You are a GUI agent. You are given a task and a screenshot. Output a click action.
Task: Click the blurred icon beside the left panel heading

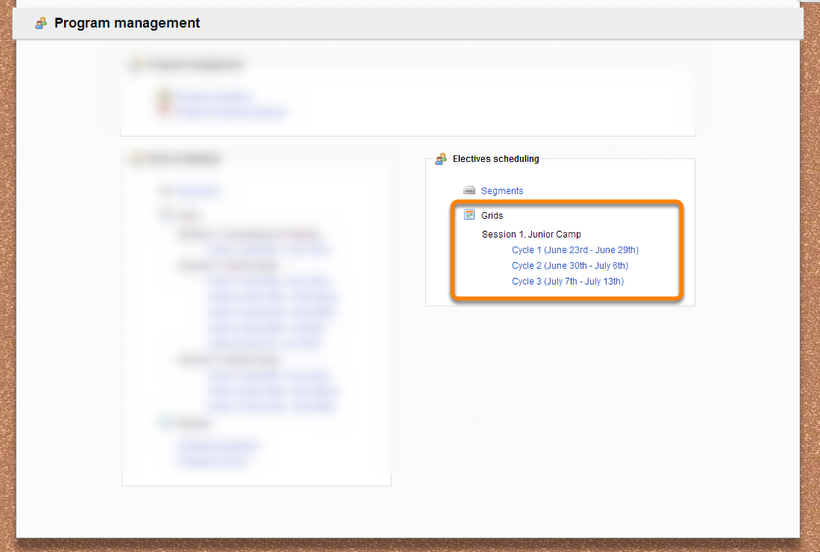(135, 159)
